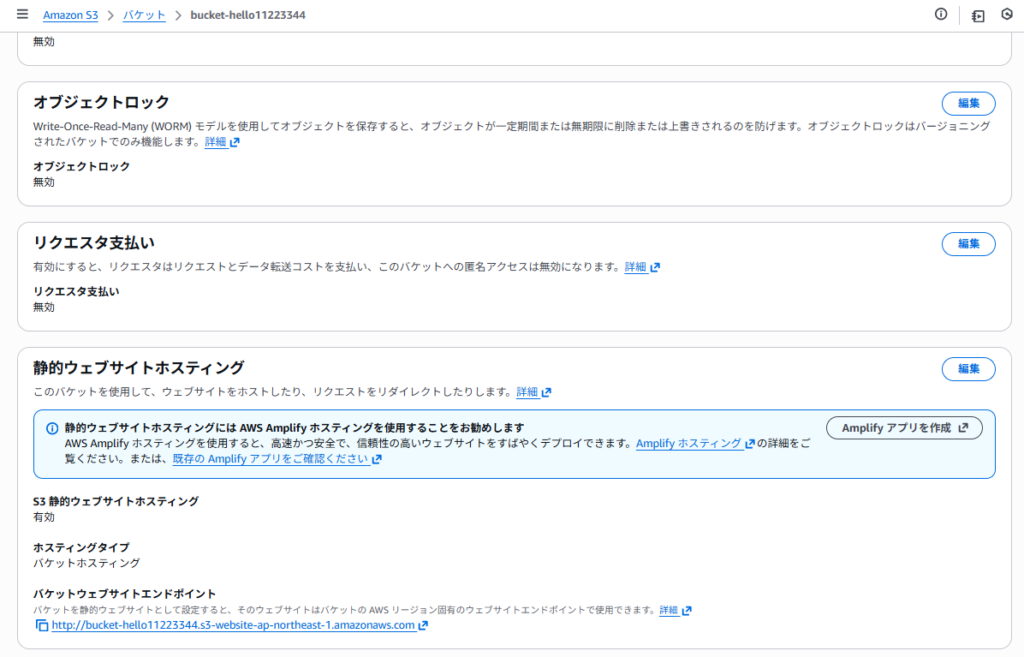Click Amplify アプリを作成 button
The height and width of the screenshot is (657, 1024).
[904, 428]
